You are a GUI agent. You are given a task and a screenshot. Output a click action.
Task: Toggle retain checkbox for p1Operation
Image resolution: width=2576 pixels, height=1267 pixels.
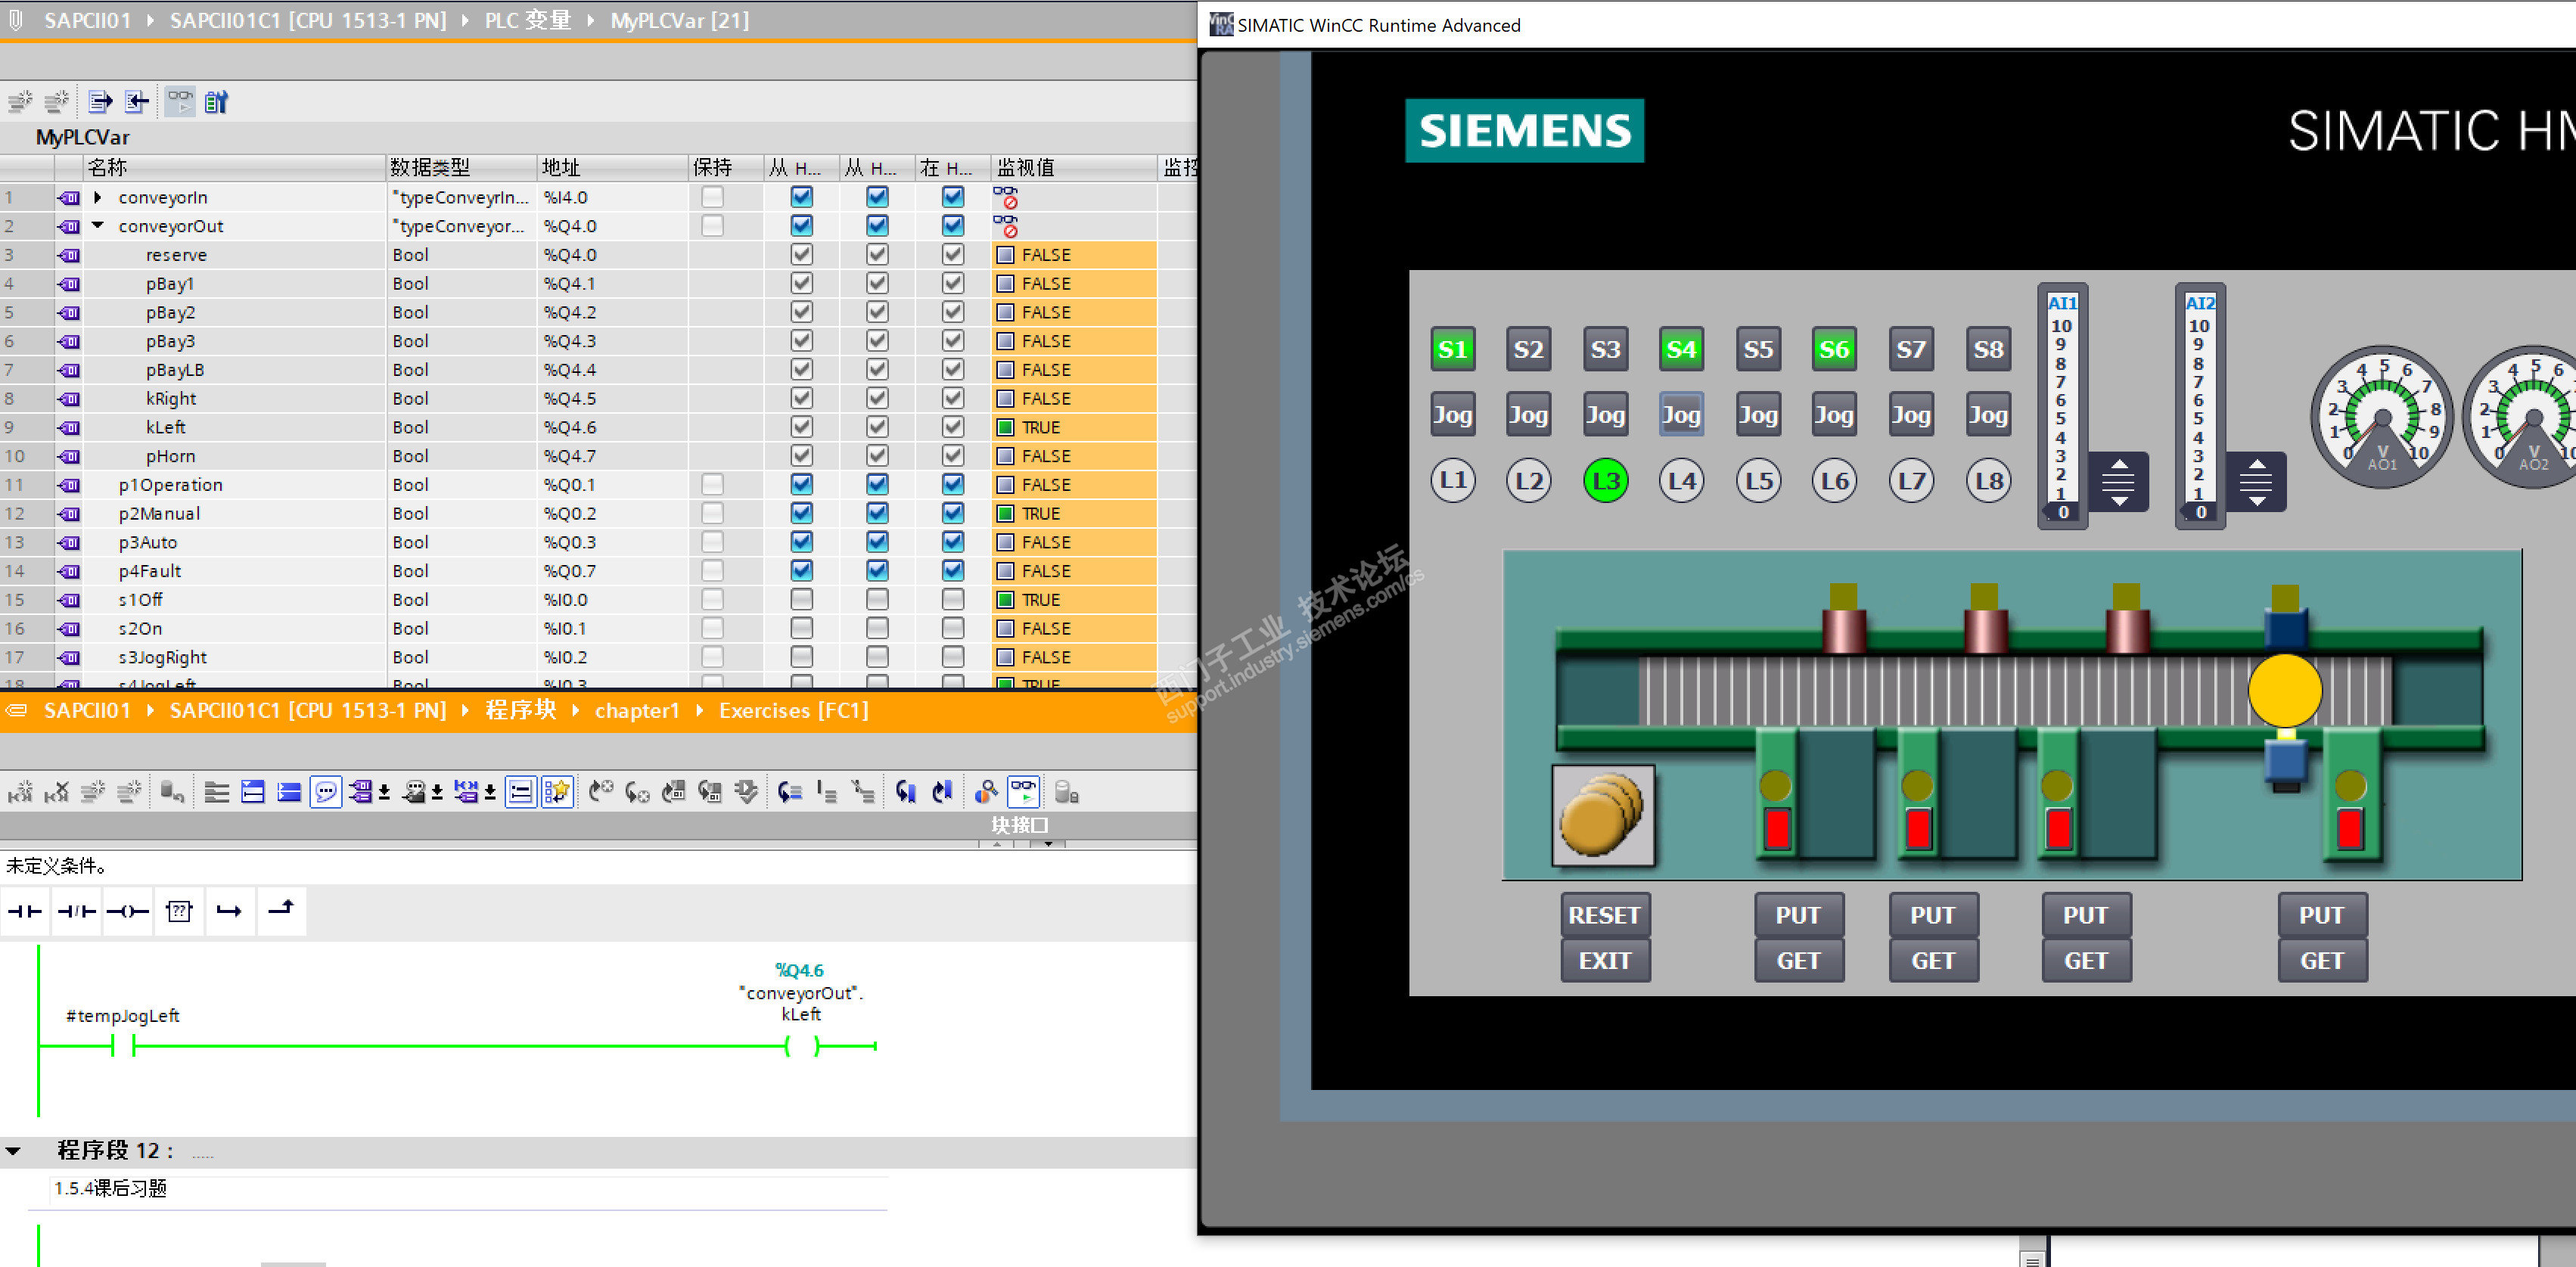[x=712, y=485]
